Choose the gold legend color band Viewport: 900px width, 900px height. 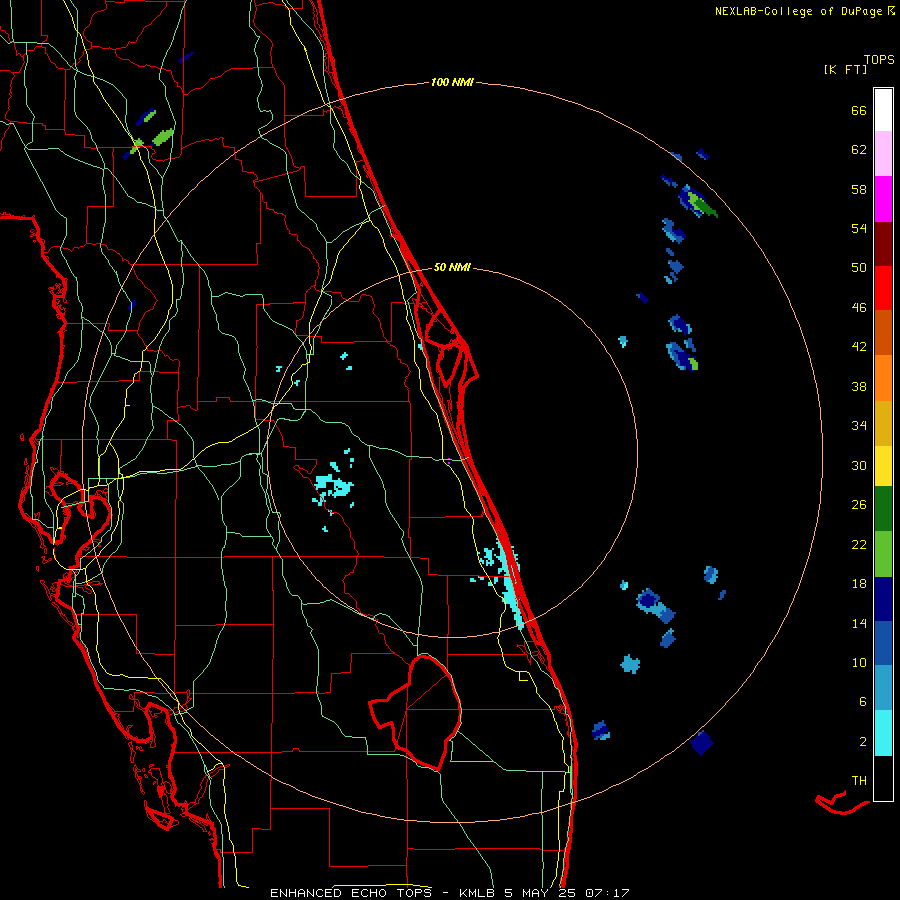click(883, 423)
